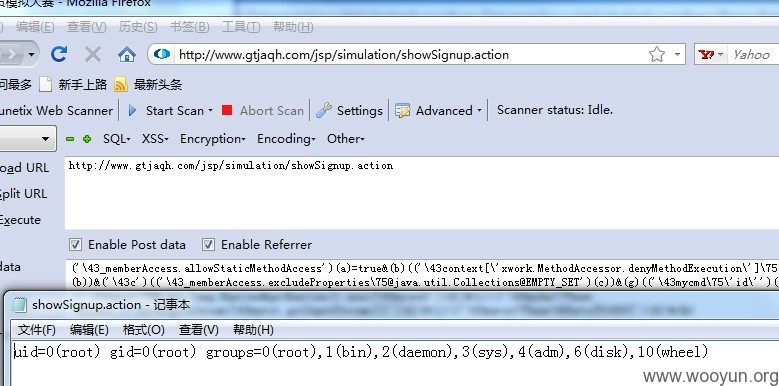Click the back/forward history dropdown arrow
The width and height of the screenshot is (779, 386).
(x=32, y=54)
